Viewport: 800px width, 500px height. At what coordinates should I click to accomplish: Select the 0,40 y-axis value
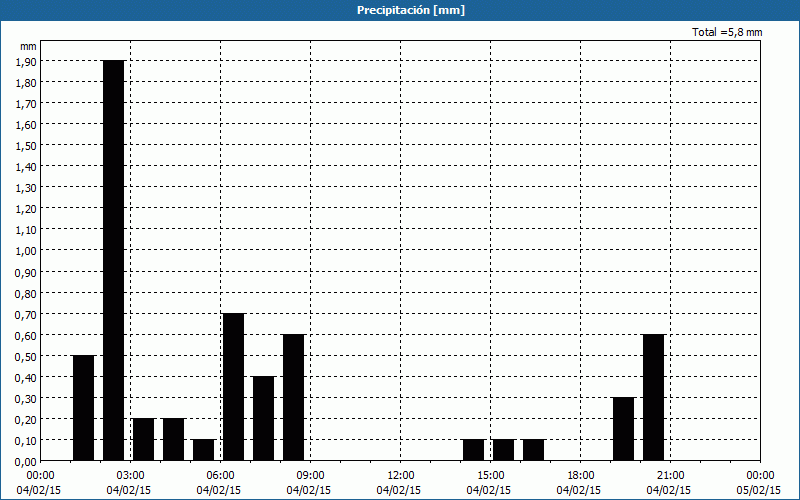coord(26,377)
